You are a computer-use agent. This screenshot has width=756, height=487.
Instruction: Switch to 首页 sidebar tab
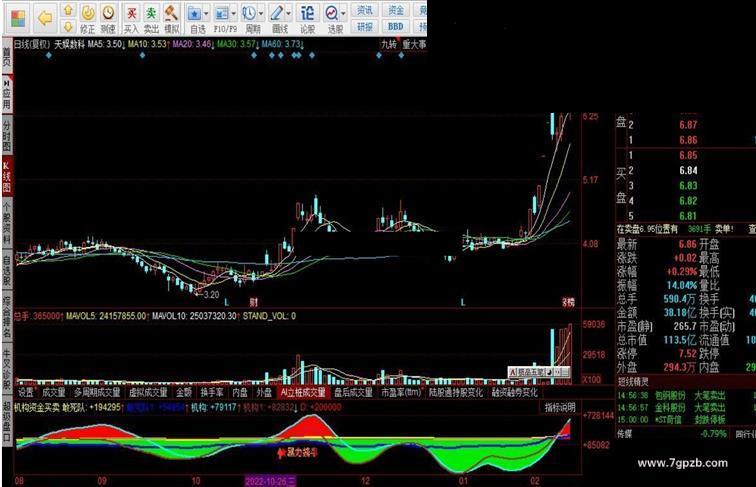click(7, 57)
